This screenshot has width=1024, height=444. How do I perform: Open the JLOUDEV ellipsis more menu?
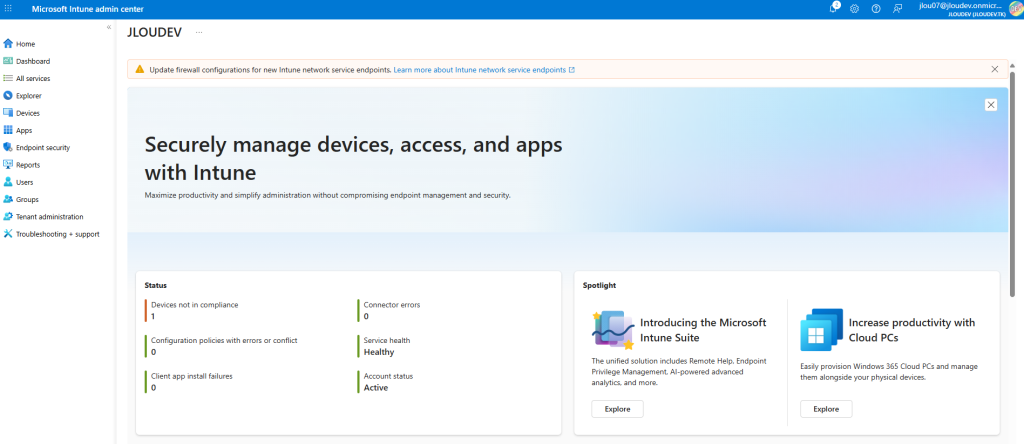[199, 33]
